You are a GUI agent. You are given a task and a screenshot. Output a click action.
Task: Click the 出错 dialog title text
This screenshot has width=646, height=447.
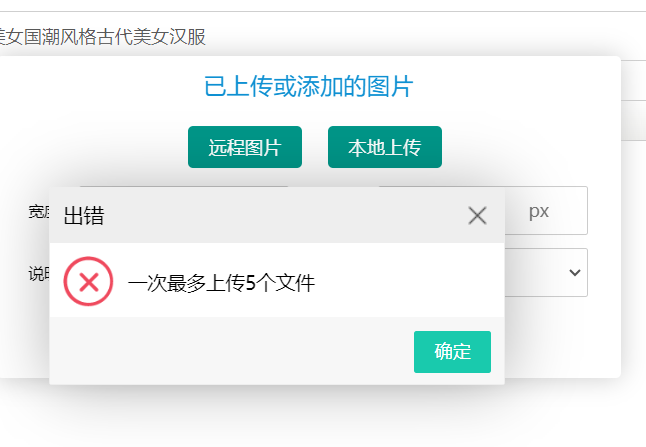click(x=83, y=215)
